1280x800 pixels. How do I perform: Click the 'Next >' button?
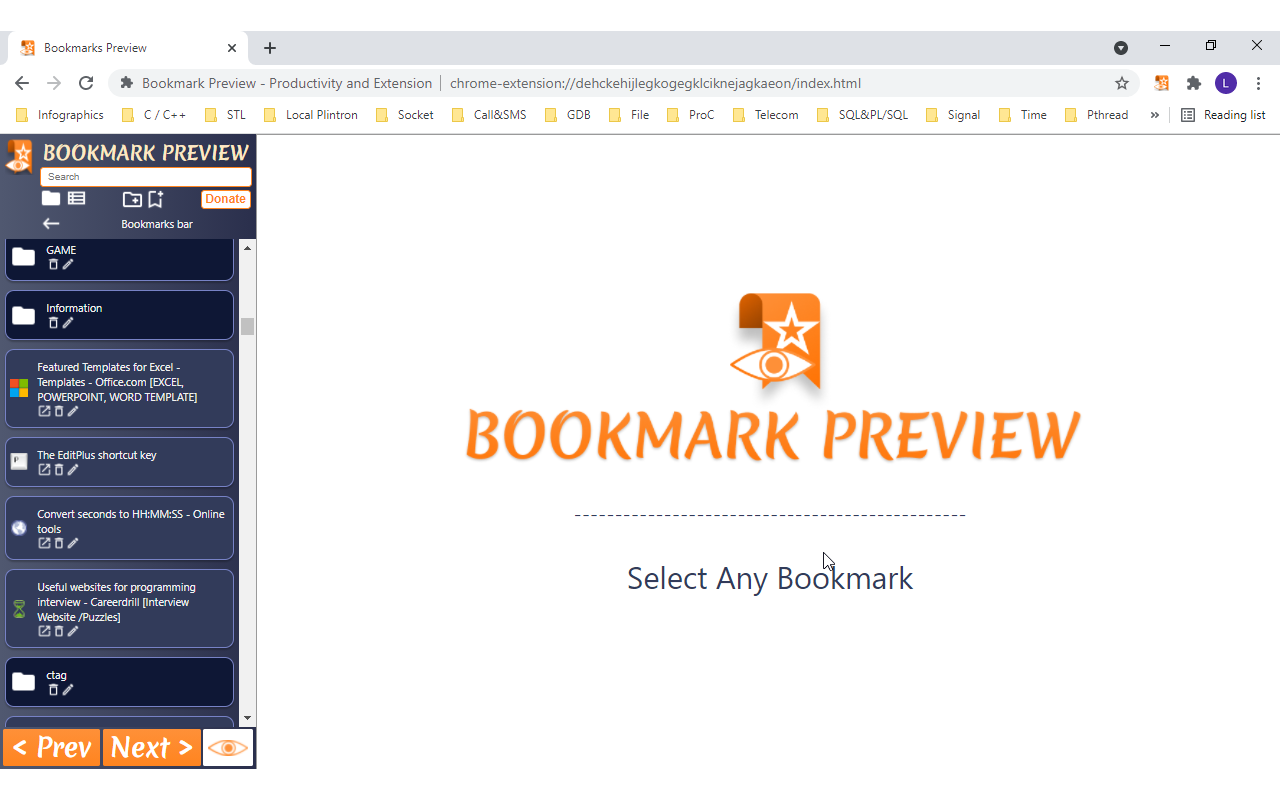pos(151,747)
